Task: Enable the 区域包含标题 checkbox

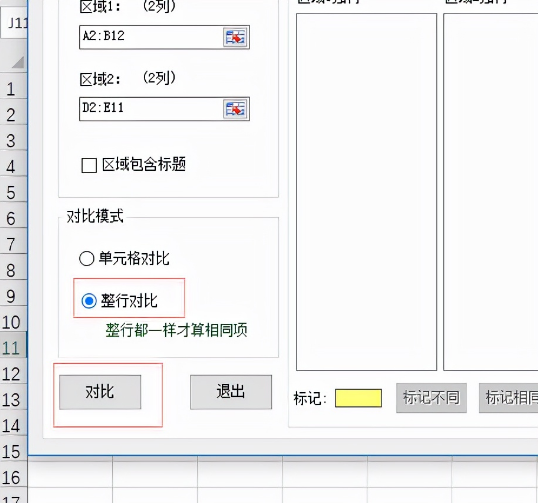Action: click(x=89, y=165)
